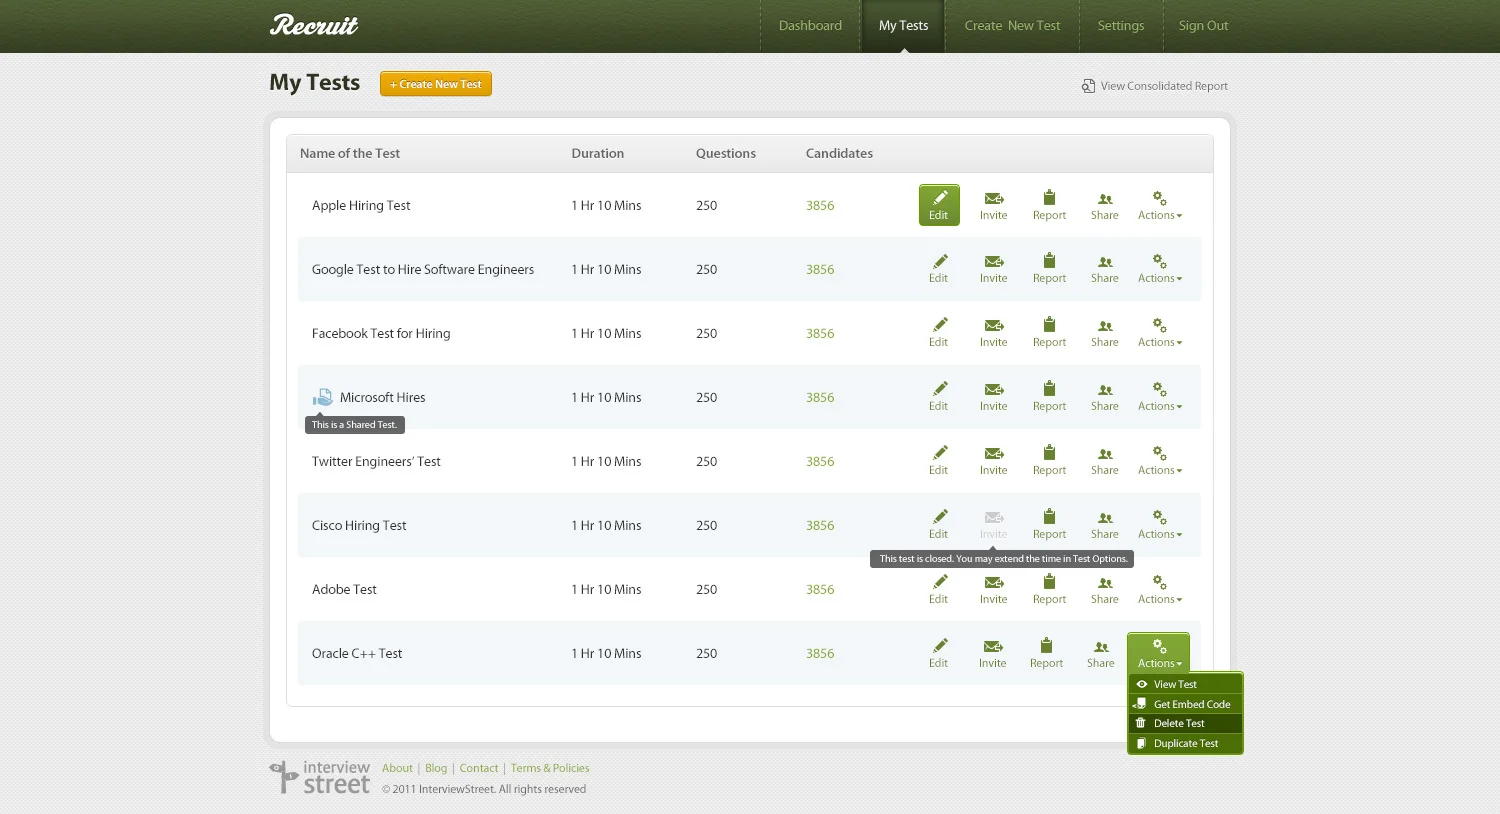Viewport: 1500px width, 814px height.
Task: Open the About footer link
Action: pyautogui.click(x=397, y=768)
